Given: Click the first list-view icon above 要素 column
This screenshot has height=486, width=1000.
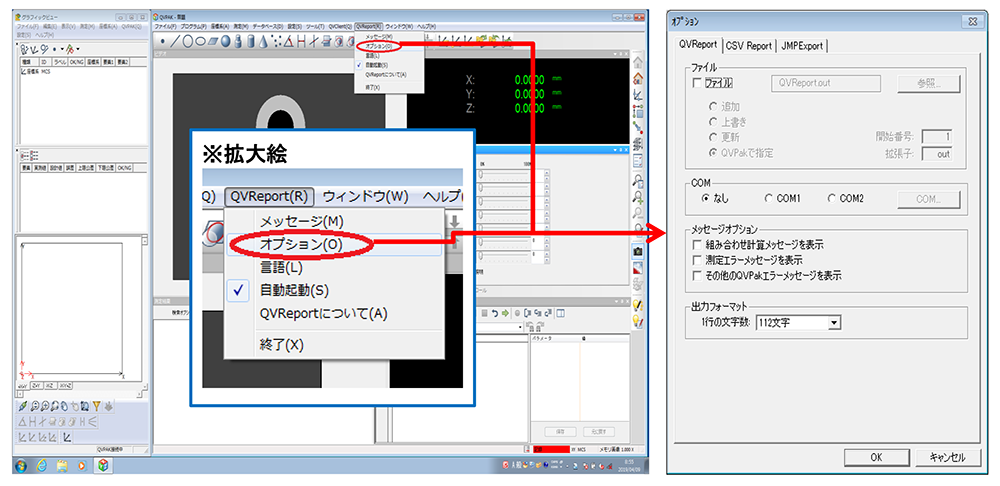Looking at the screenshot, I should [x=24, y=156].
